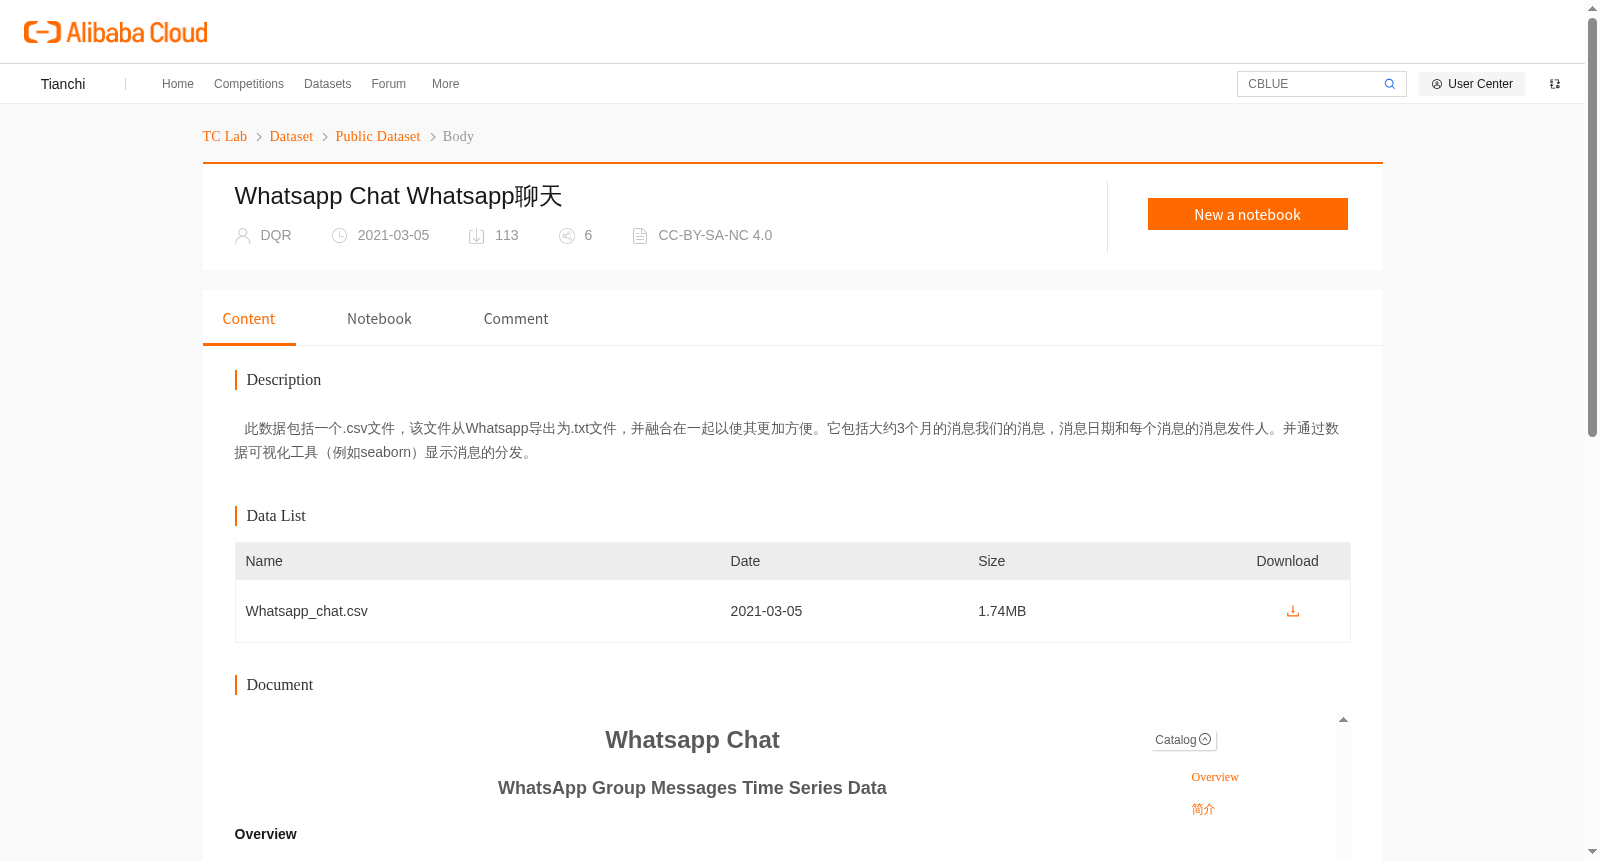Screen dimensions: 1600x861
Task: Switch to the Comment tab
Action: (516, 319)
